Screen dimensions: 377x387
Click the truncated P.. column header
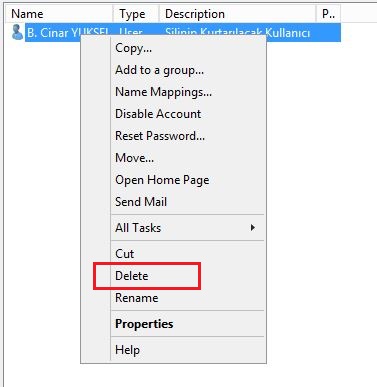328,14
